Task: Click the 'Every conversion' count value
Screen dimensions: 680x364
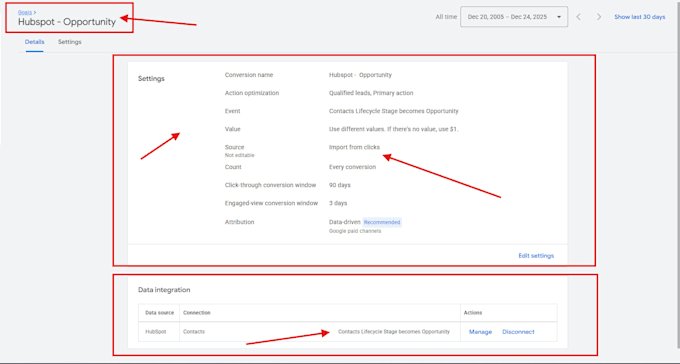Action: pyautogui.click(x=352, y=167)
